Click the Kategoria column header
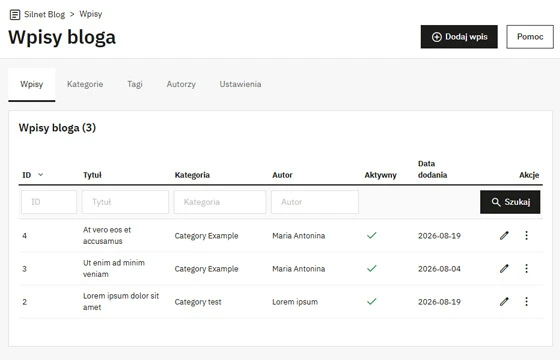 [192, 175]
